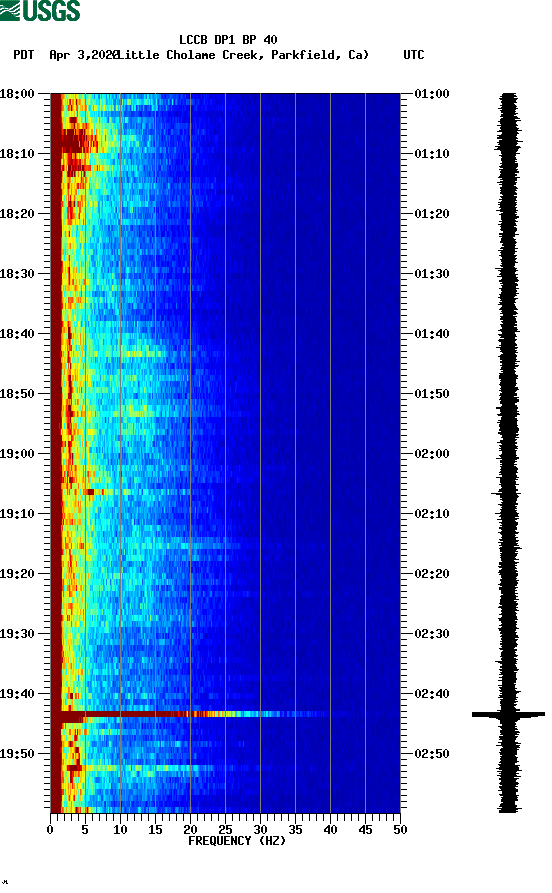Viewport: 552px width, 893px height.
Task: Click the 01:30 UTC time label
Action: coord(432,273)
